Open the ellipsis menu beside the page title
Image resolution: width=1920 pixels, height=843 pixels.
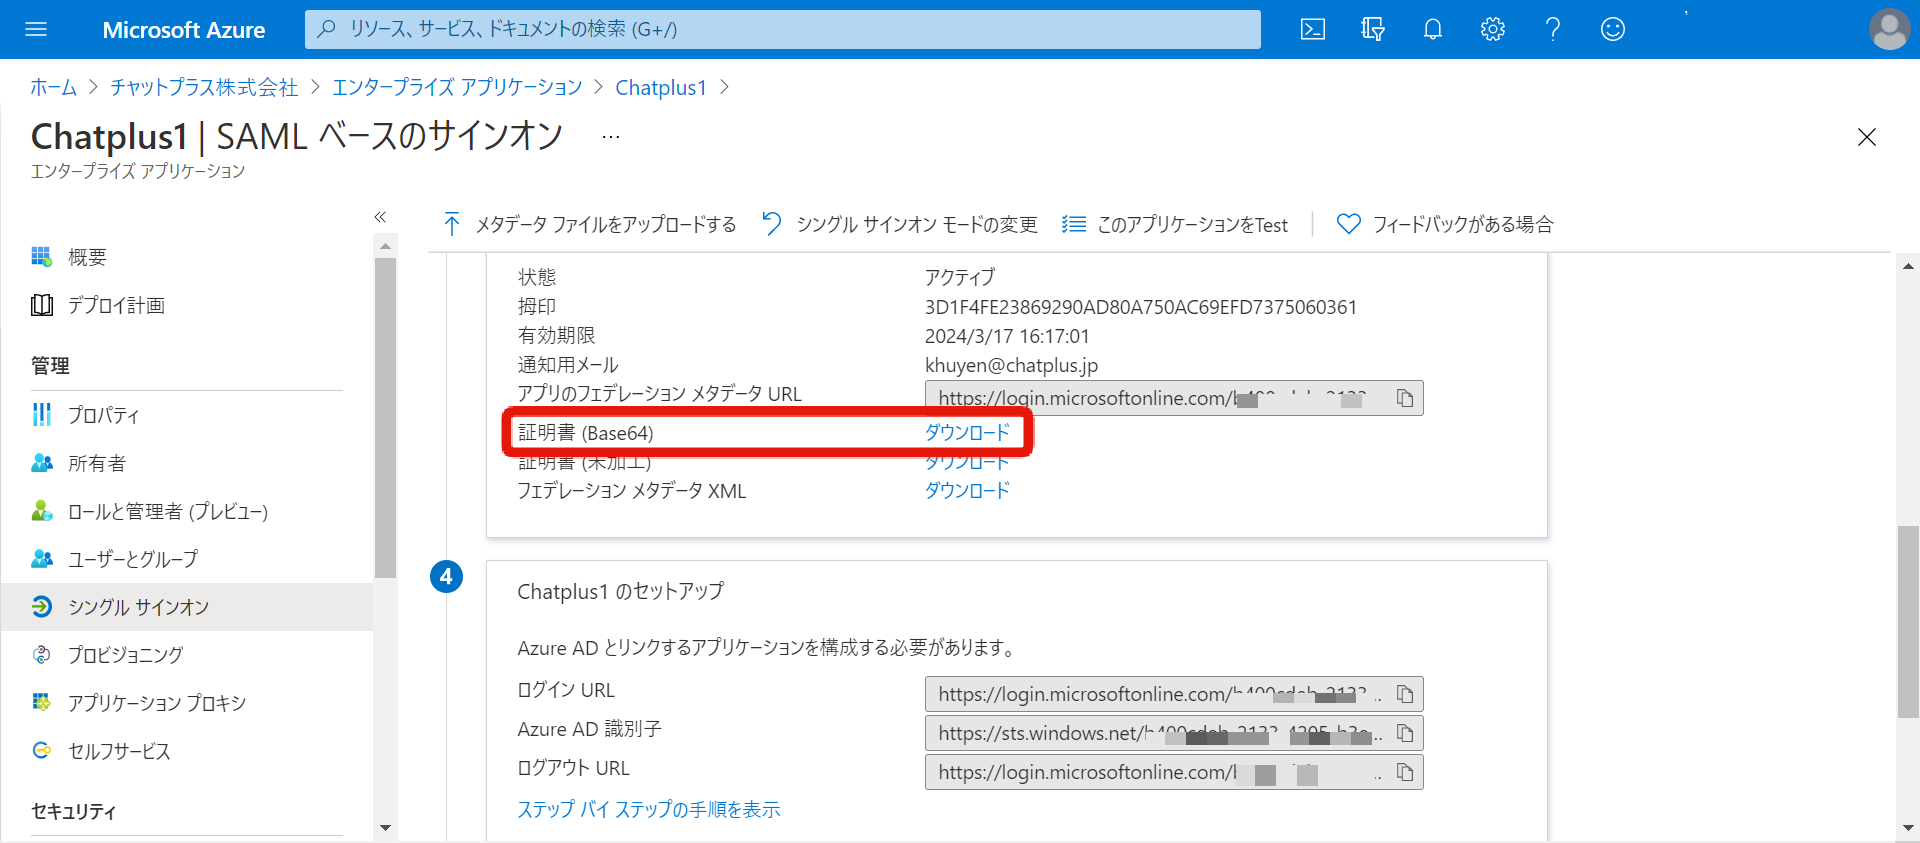[x=611, y=137]
